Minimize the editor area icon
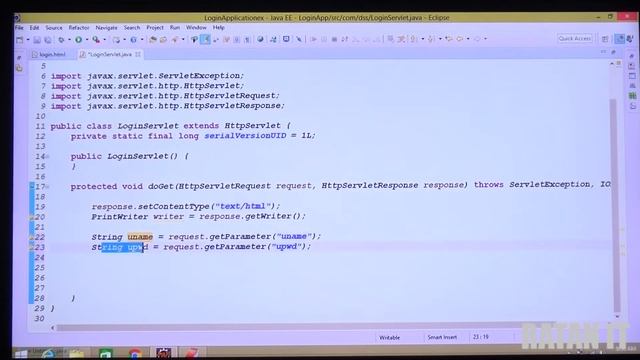 (x=603, y=52)
